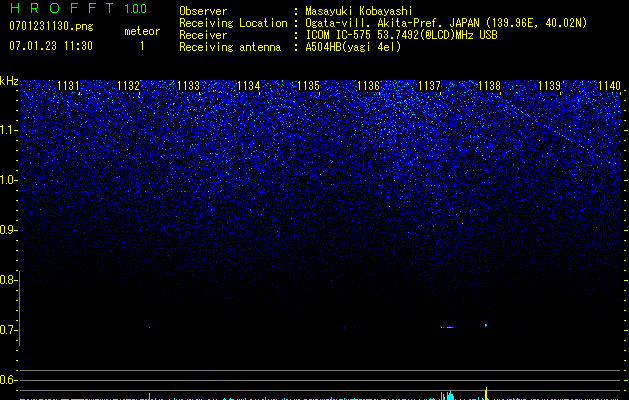Image resolution: width=629 pixels, height=400 pixels.
Task: Select the A504HB(yagi 4el) antenna text
Action: pyautogui.click(x=353, y=47)
